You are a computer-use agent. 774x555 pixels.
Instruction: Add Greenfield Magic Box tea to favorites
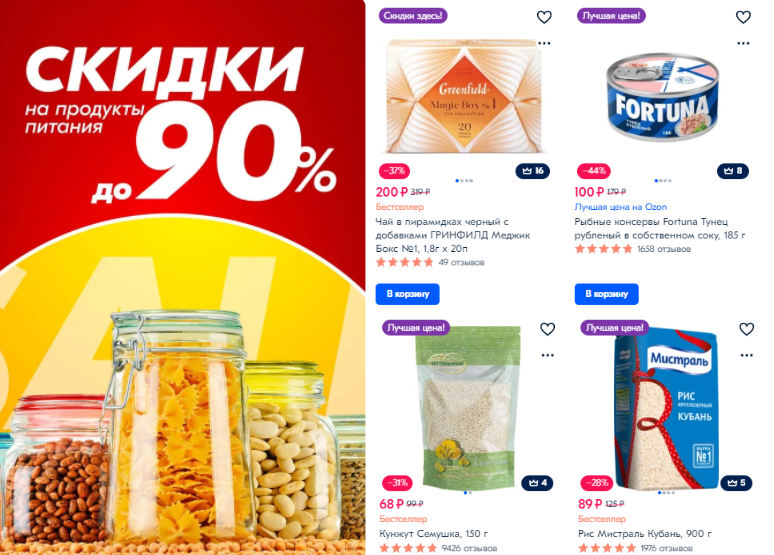(544, 17)
